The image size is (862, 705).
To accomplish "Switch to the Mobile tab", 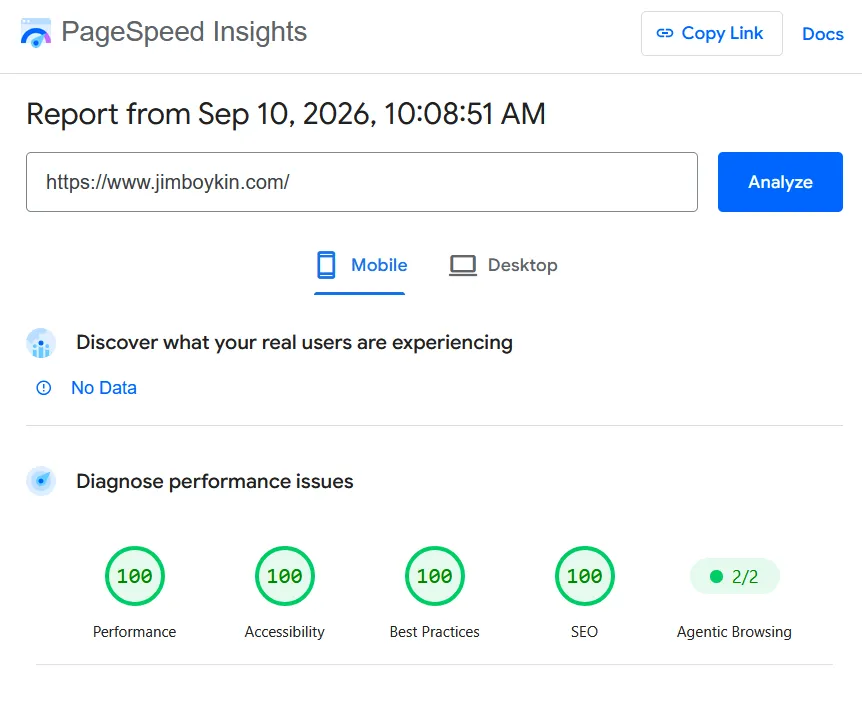I will (x=360, y=266).
